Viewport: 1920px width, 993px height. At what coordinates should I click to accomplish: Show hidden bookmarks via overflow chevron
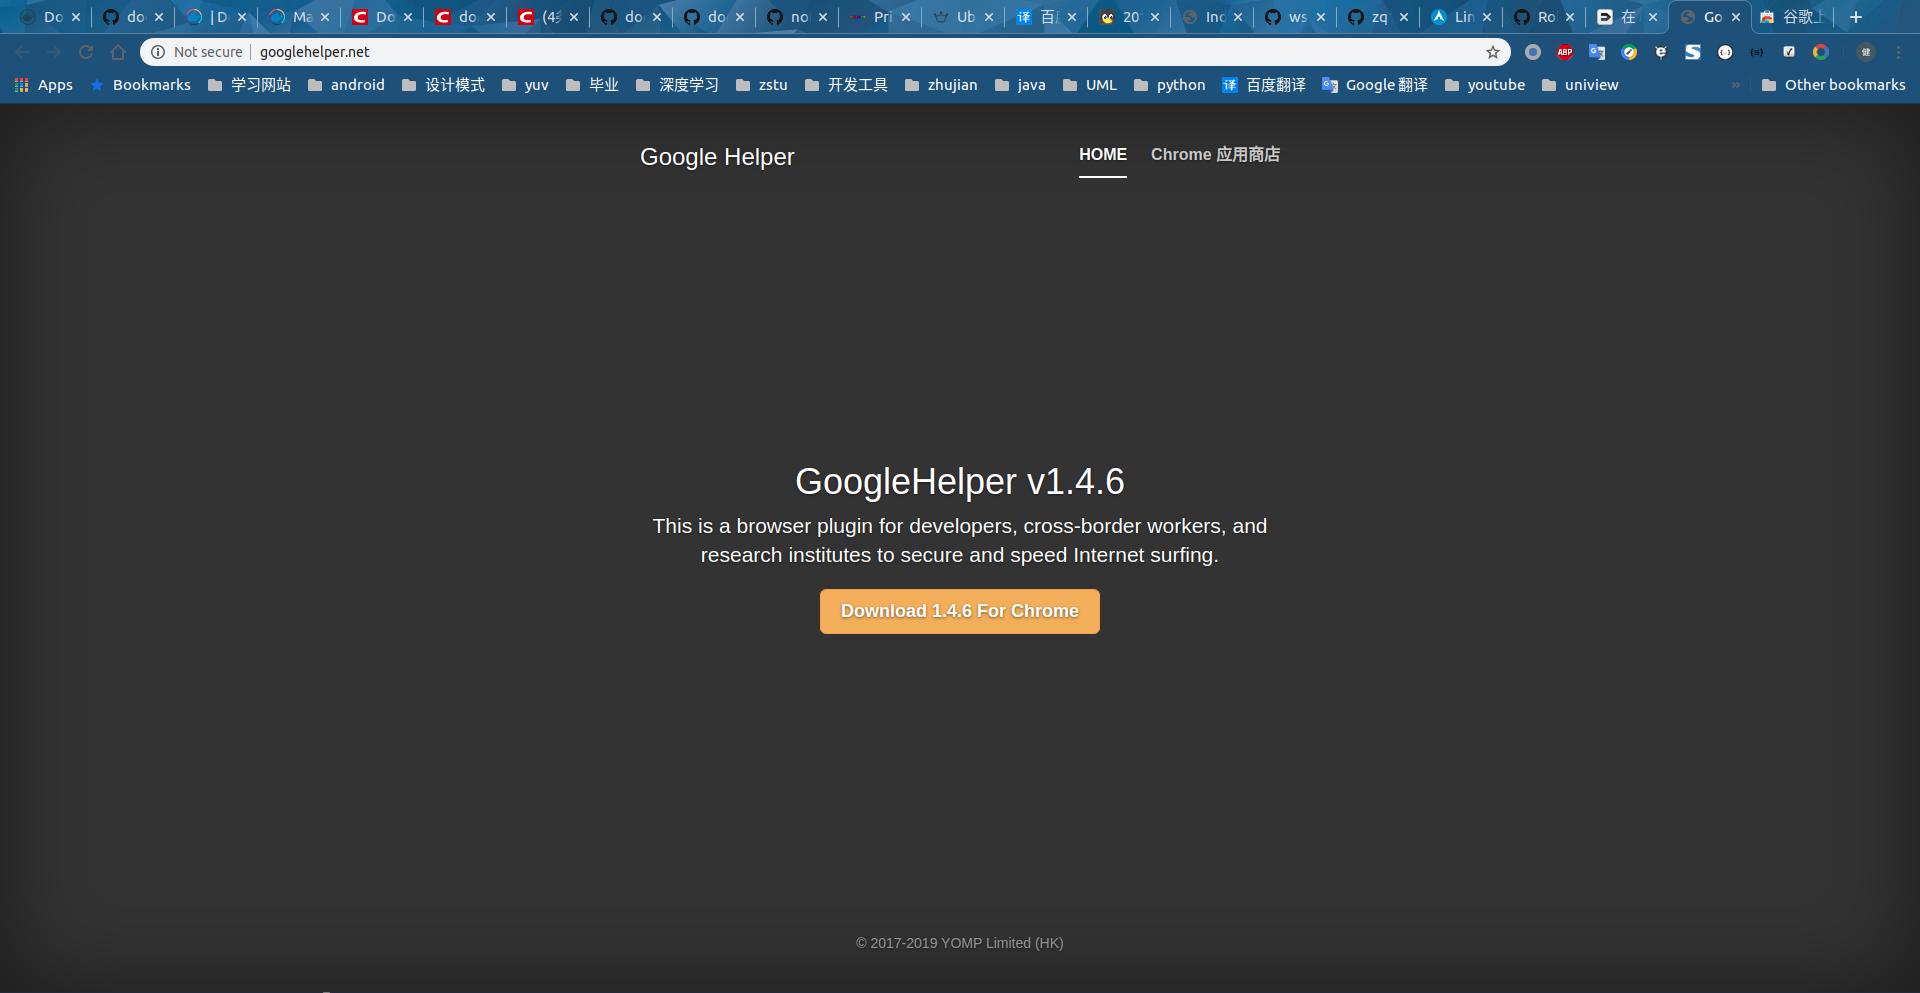[1736, 85]
